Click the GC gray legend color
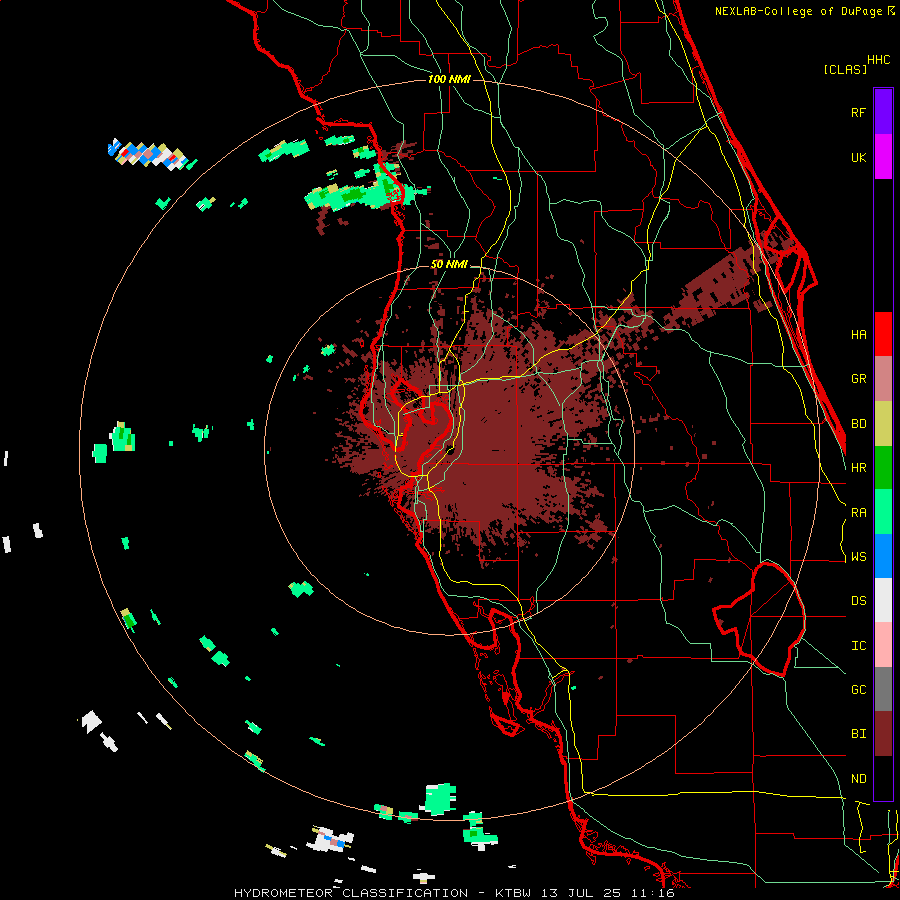Screen dimensions: 900x900 click(883, 689)
